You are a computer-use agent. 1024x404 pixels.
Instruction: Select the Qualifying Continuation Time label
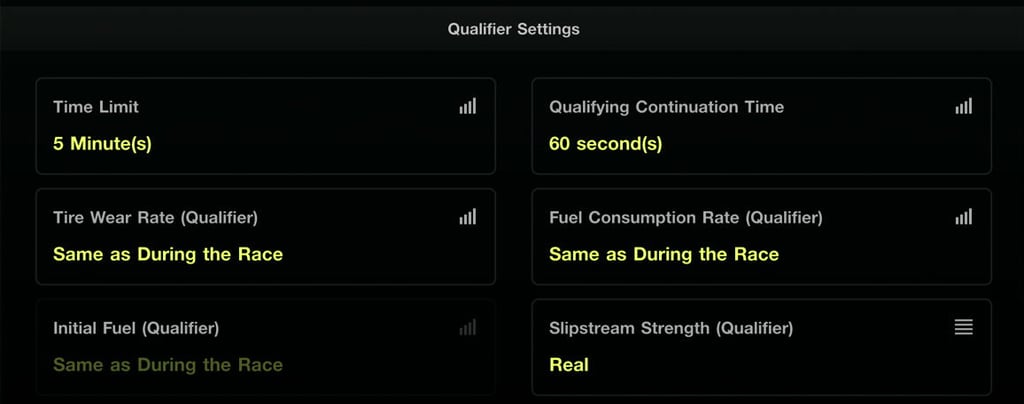(666, 107)
